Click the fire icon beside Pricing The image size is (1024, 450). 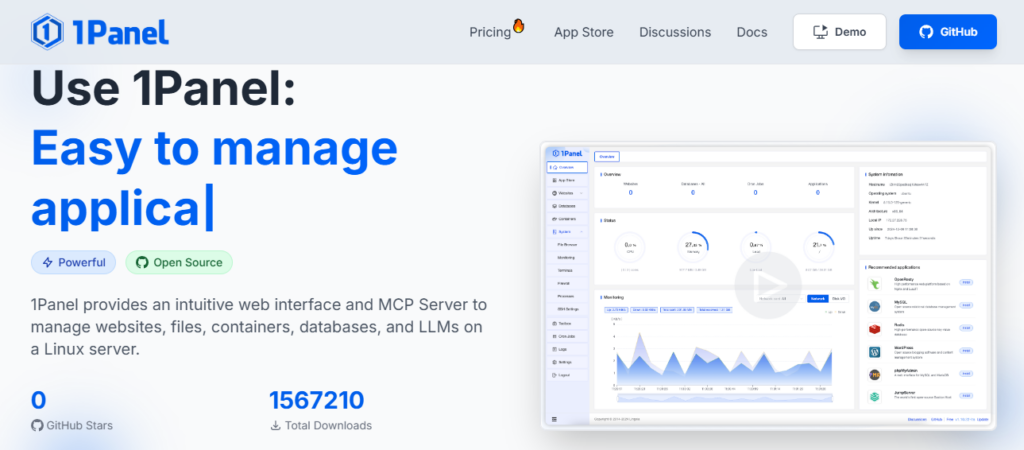click(x=519, y=25)
